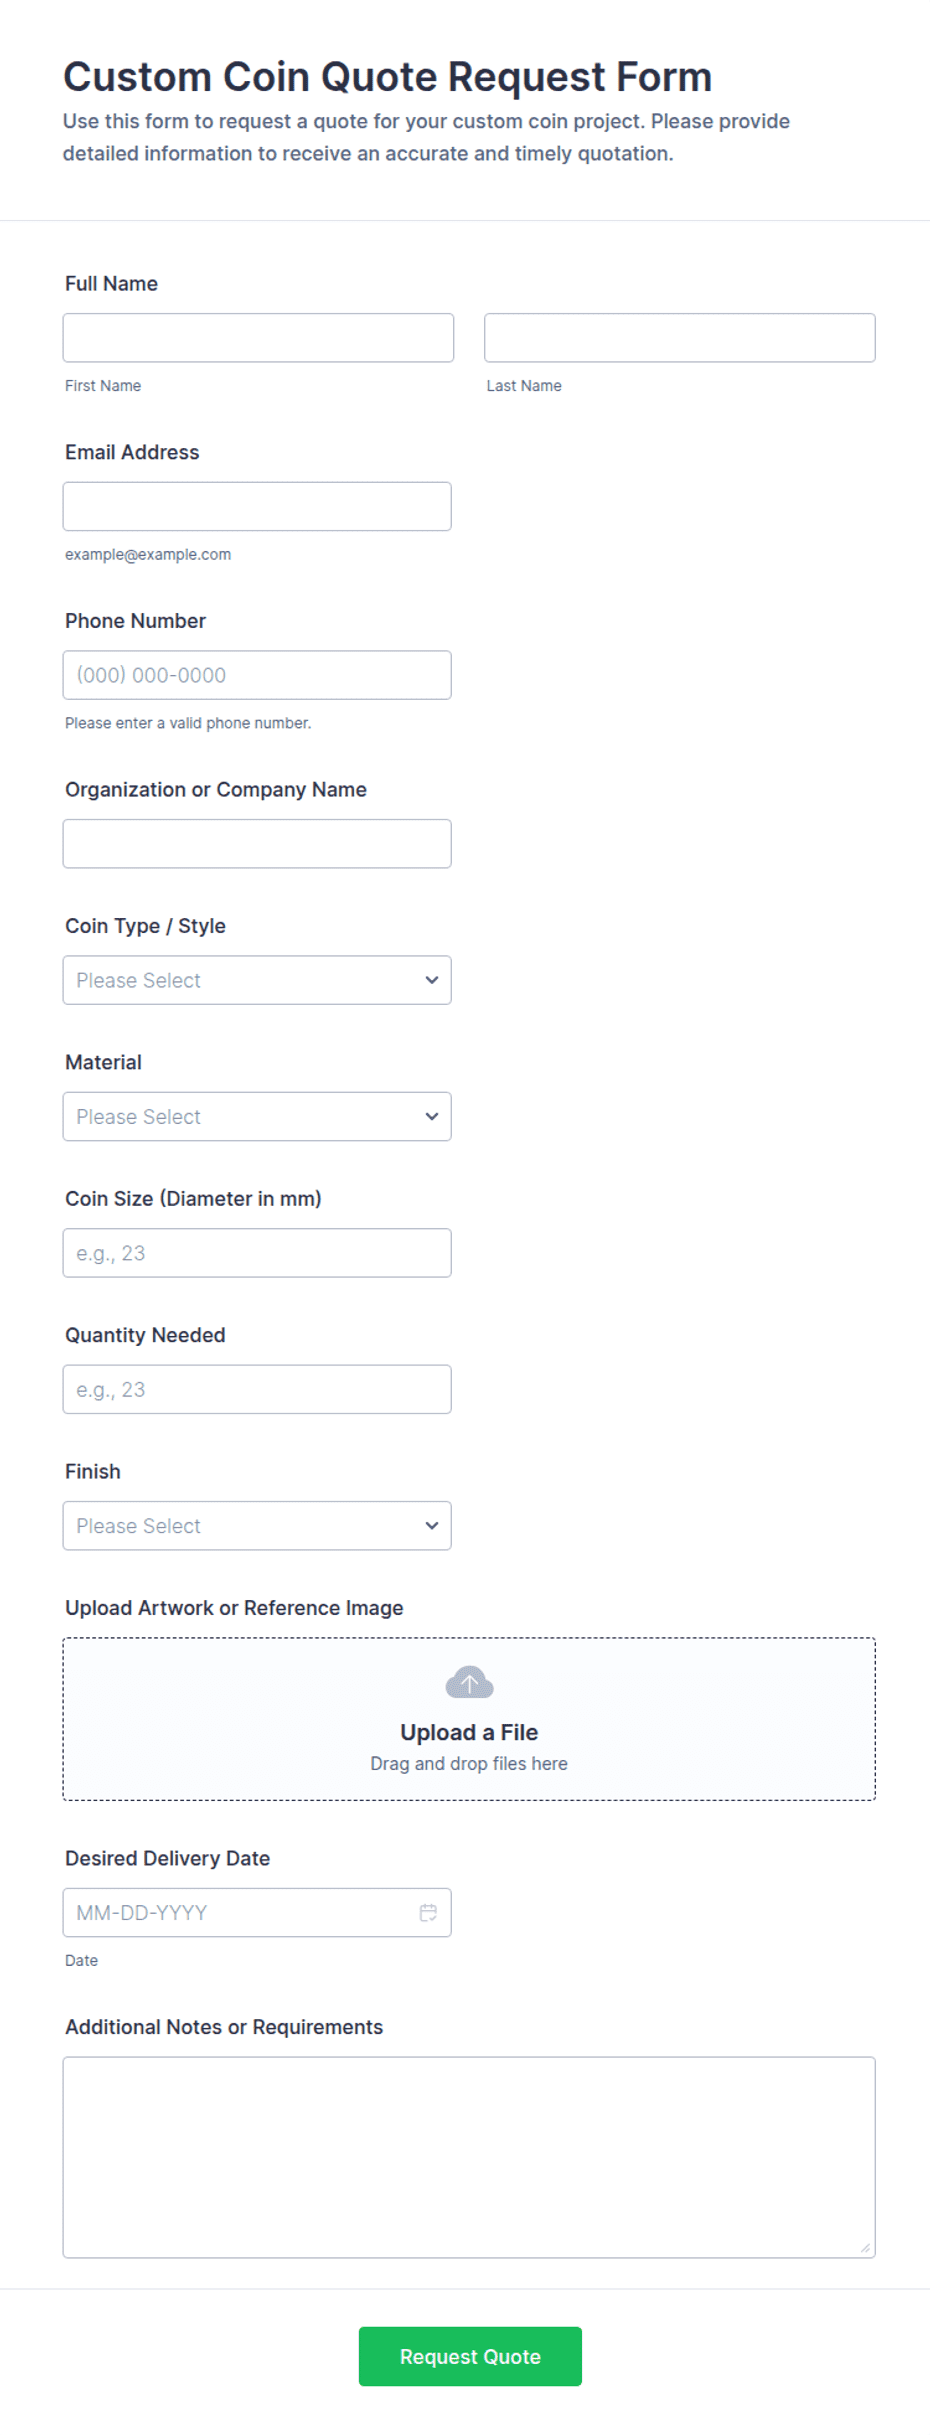Open the Material dropdown

pyautogui.click(x=257, y=1116)
